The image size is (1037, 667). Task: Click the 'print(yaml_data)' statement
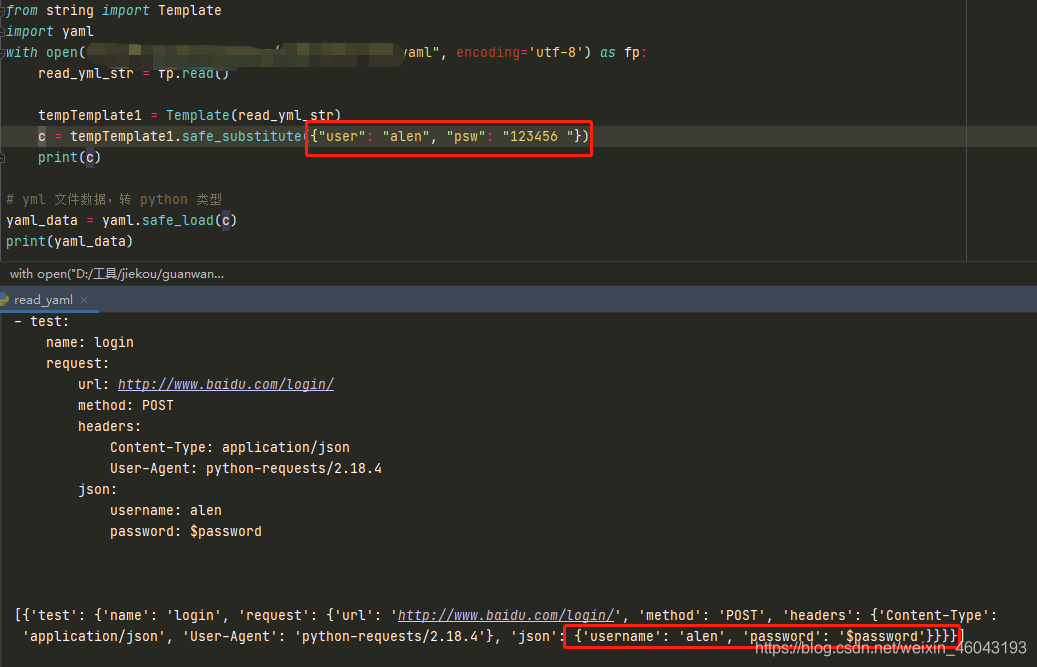(69, 241)
